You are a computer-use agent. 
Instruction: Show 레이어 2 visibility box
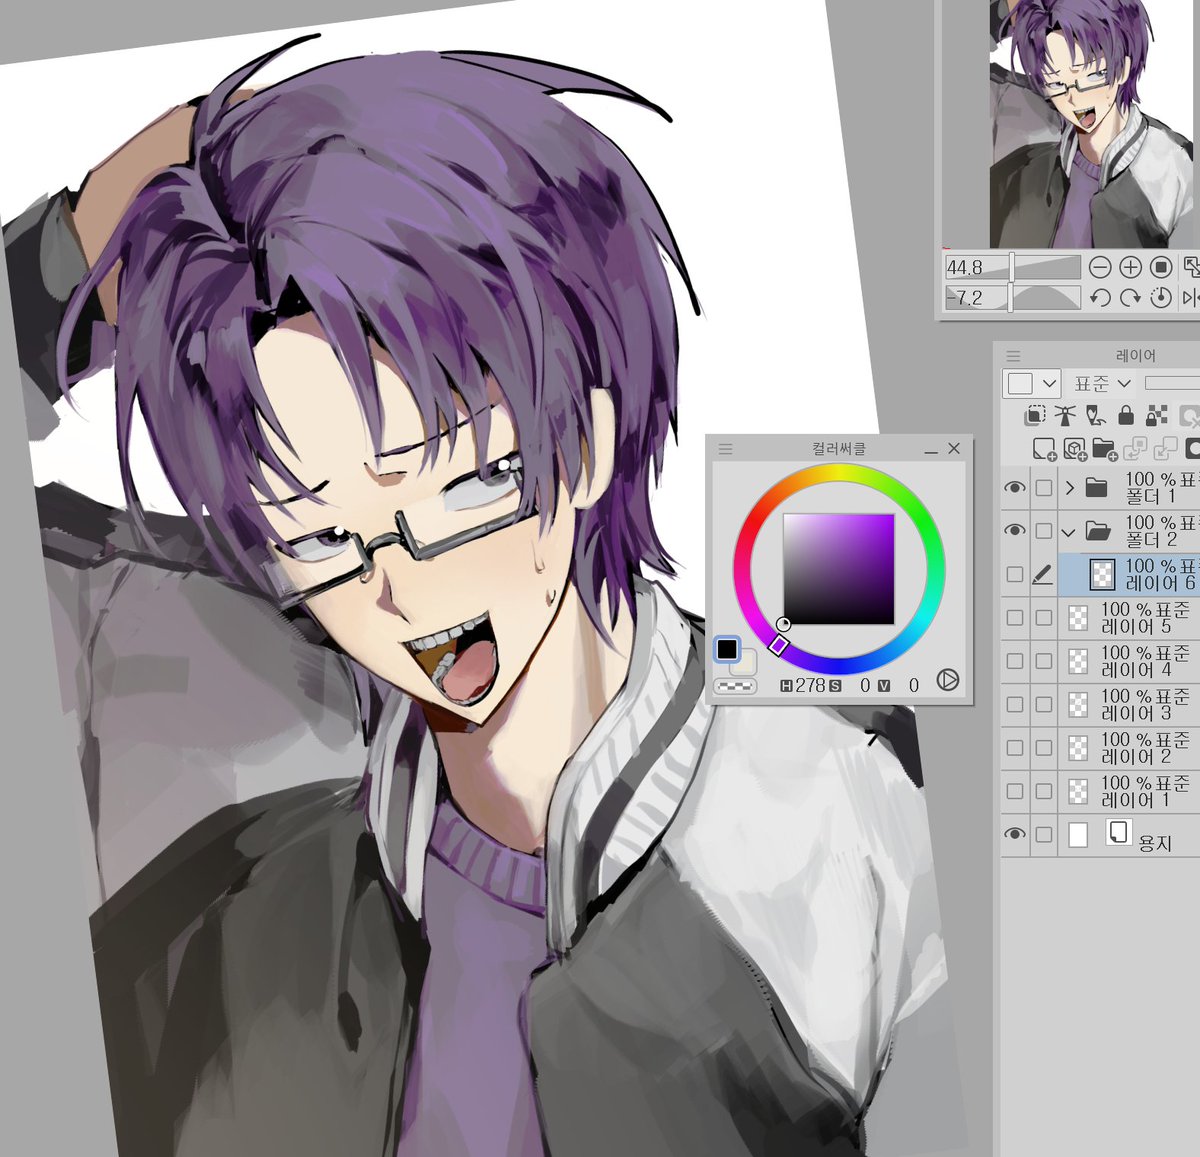(x=1015, y=748)
